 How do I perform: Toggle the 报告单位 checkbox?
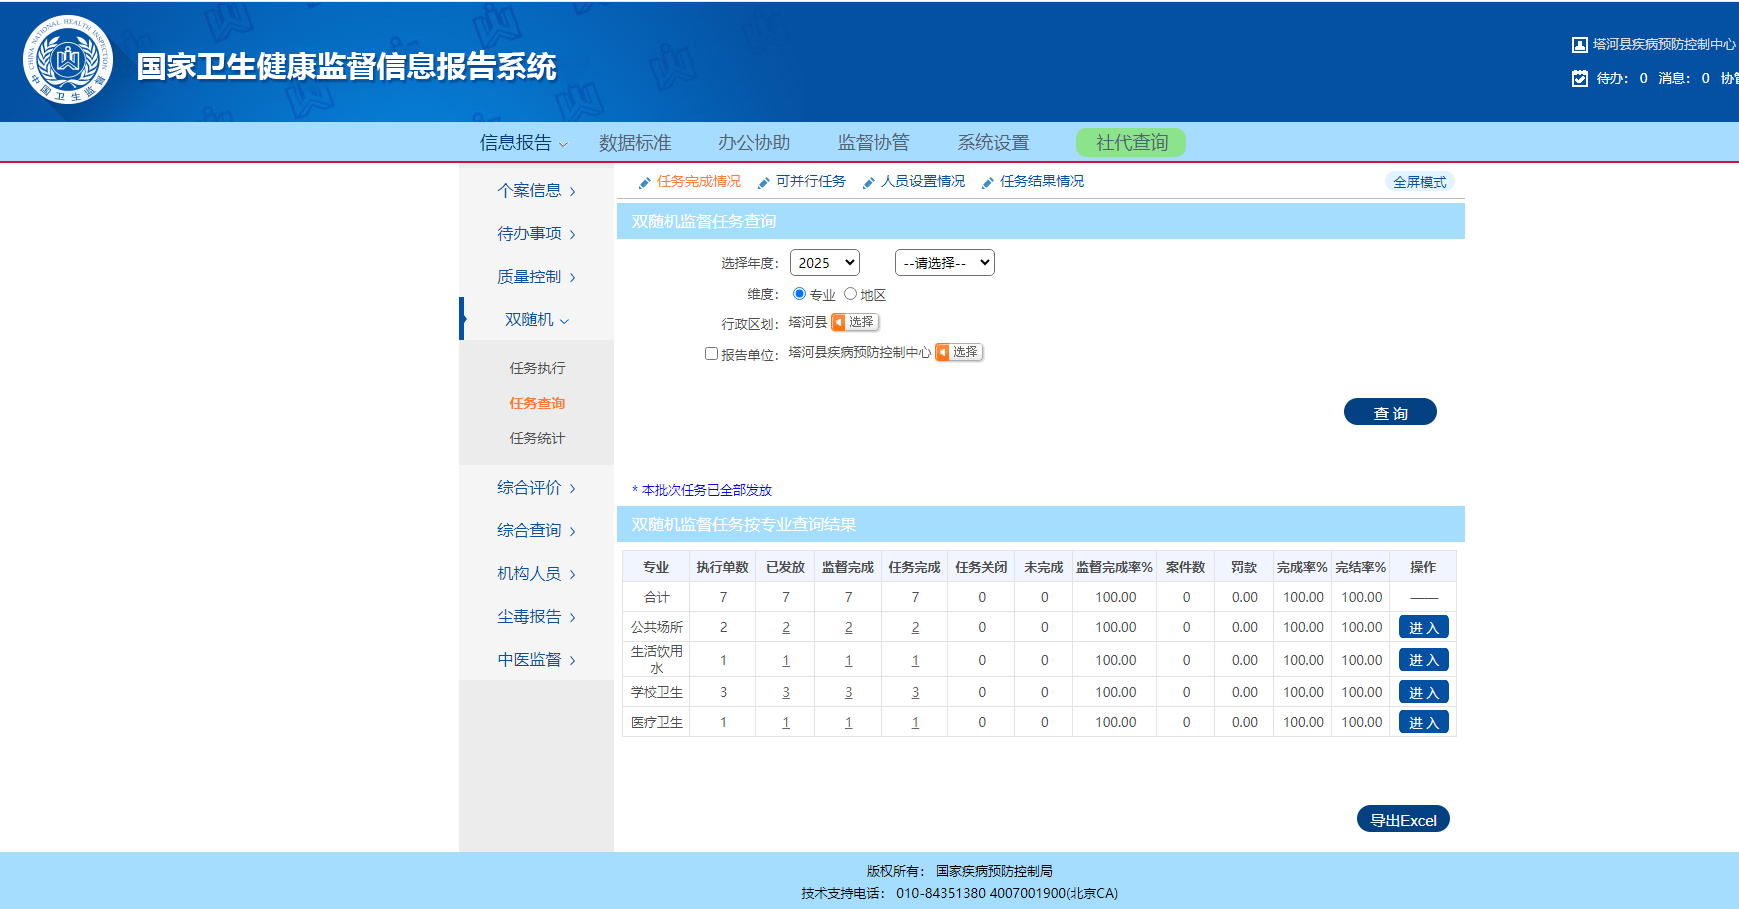[x=711, y=354]
